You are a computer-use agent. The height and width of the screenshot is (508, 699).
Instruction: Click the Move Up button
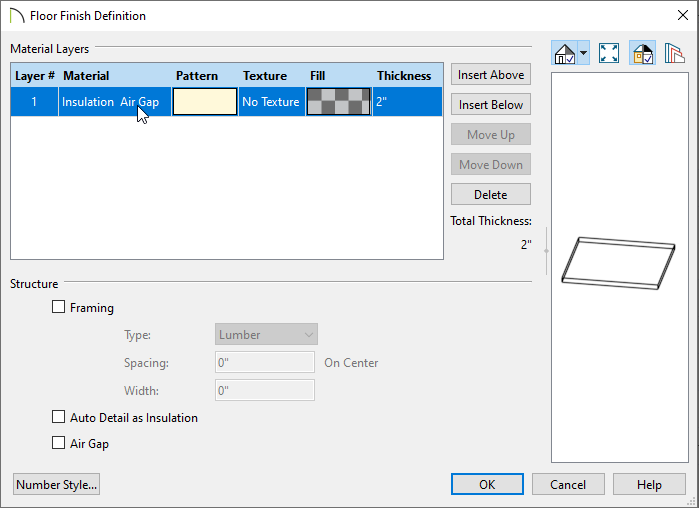tap(491, 134)
